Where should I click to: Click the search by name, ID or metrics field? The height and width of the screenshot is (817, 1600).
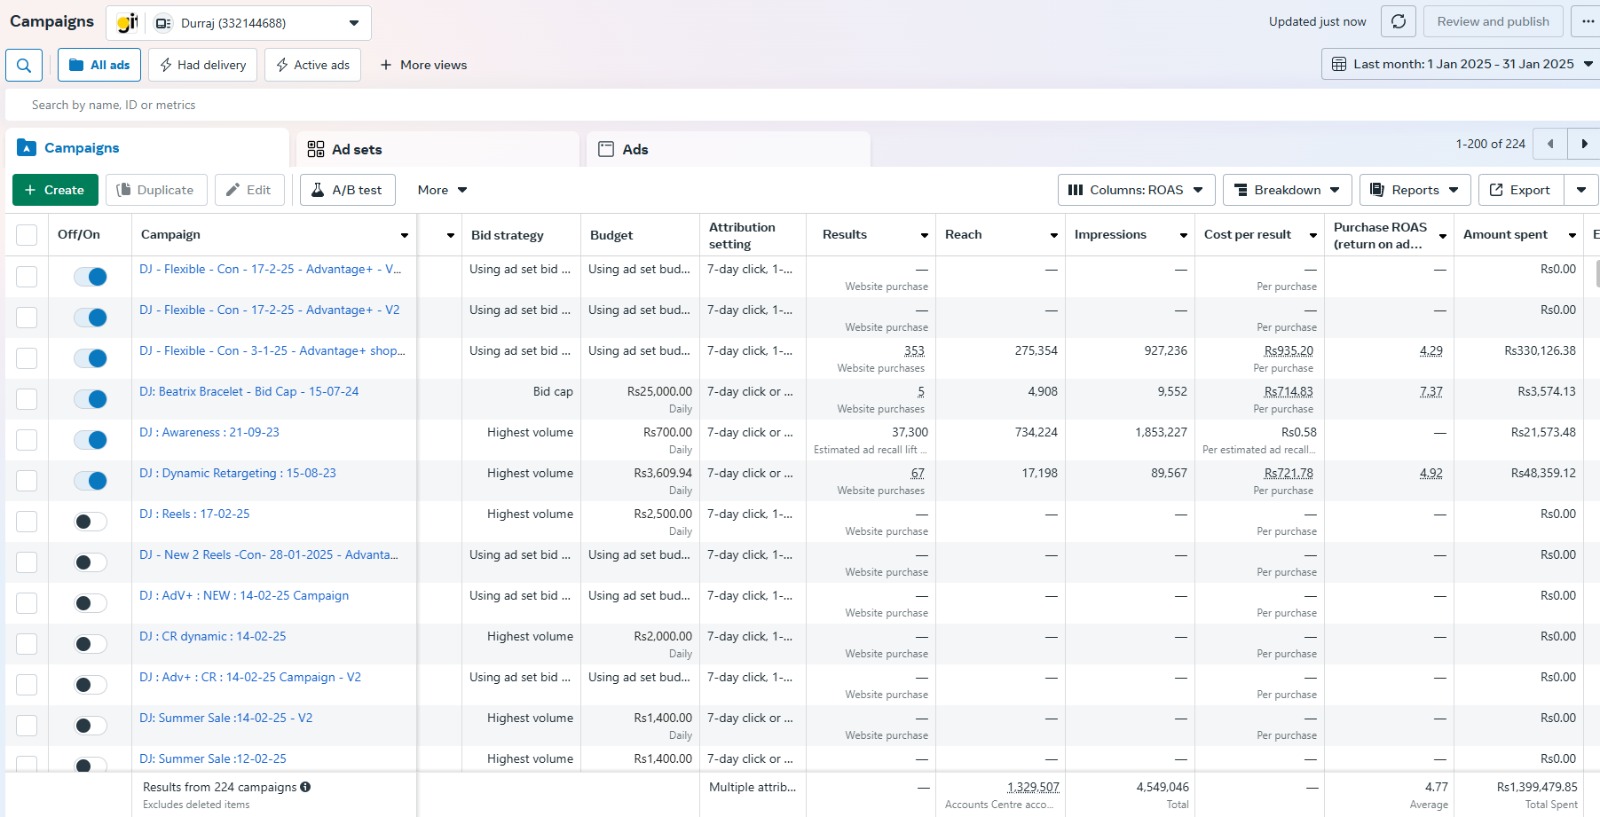click(400, 105)
